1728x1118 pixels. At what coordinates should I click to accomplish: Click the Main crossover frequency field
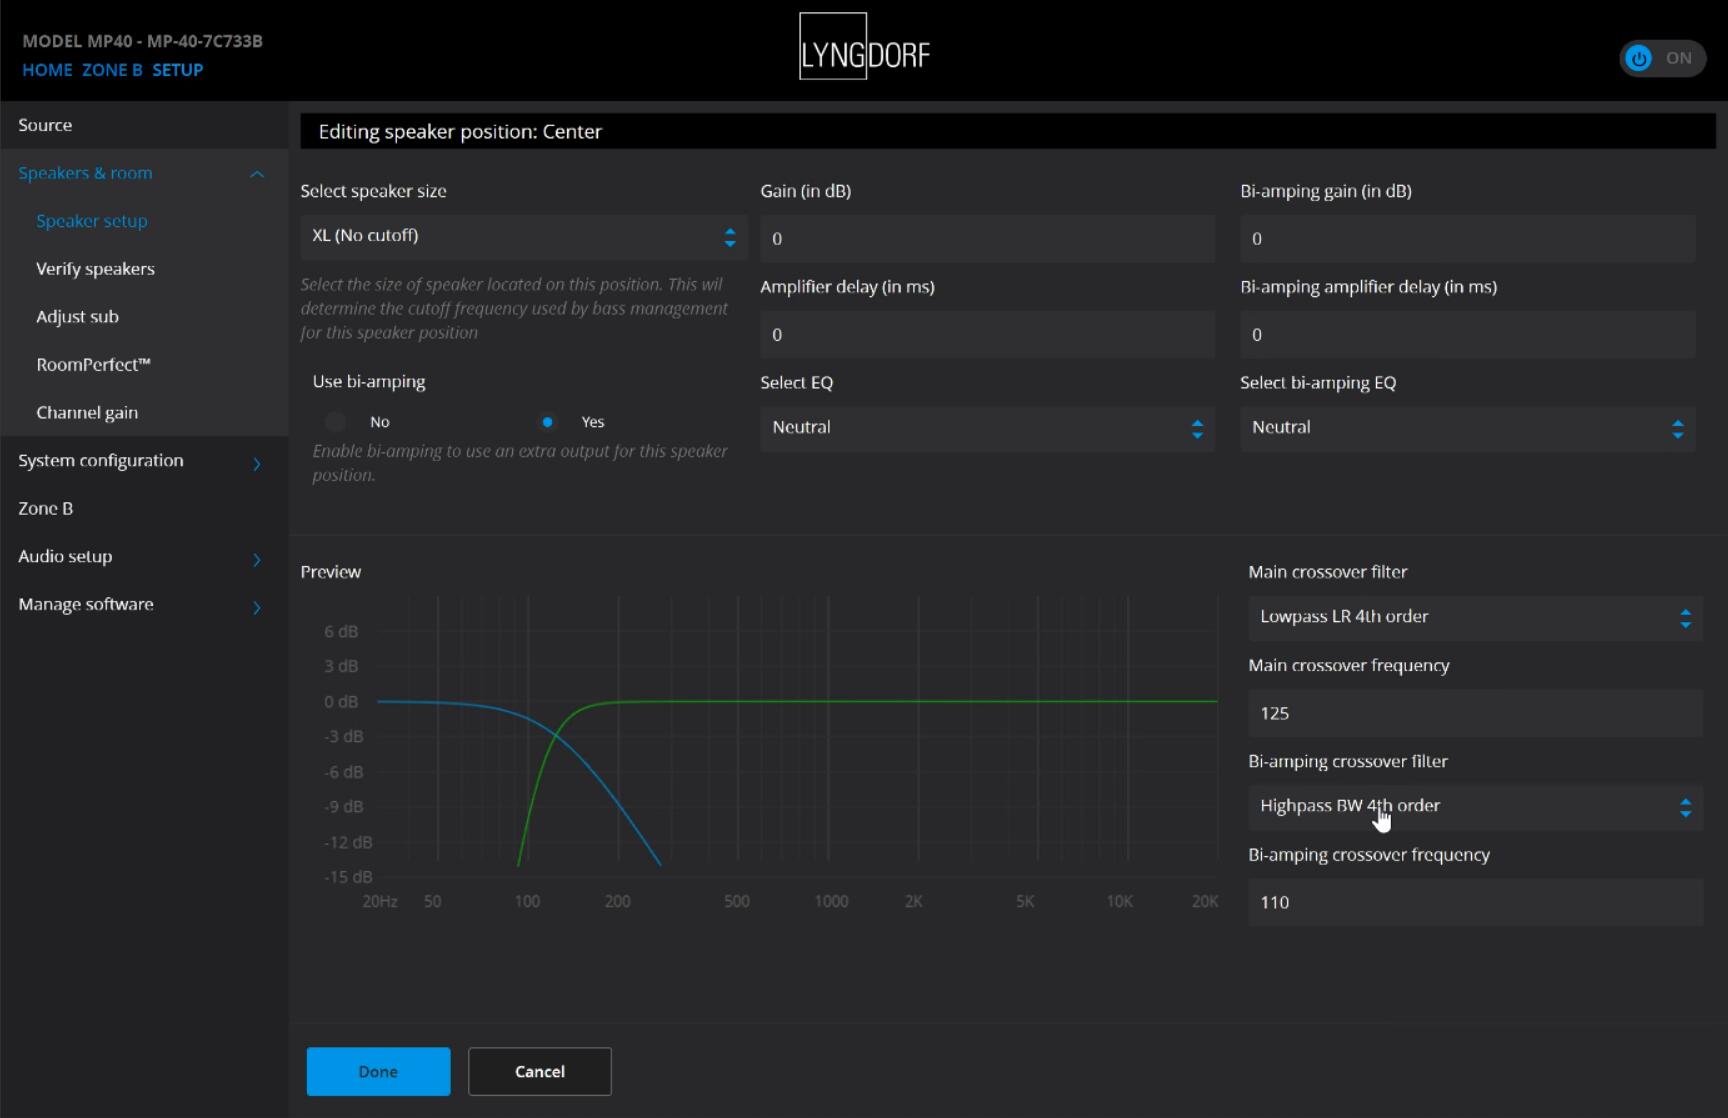[x=1474, y=713]
